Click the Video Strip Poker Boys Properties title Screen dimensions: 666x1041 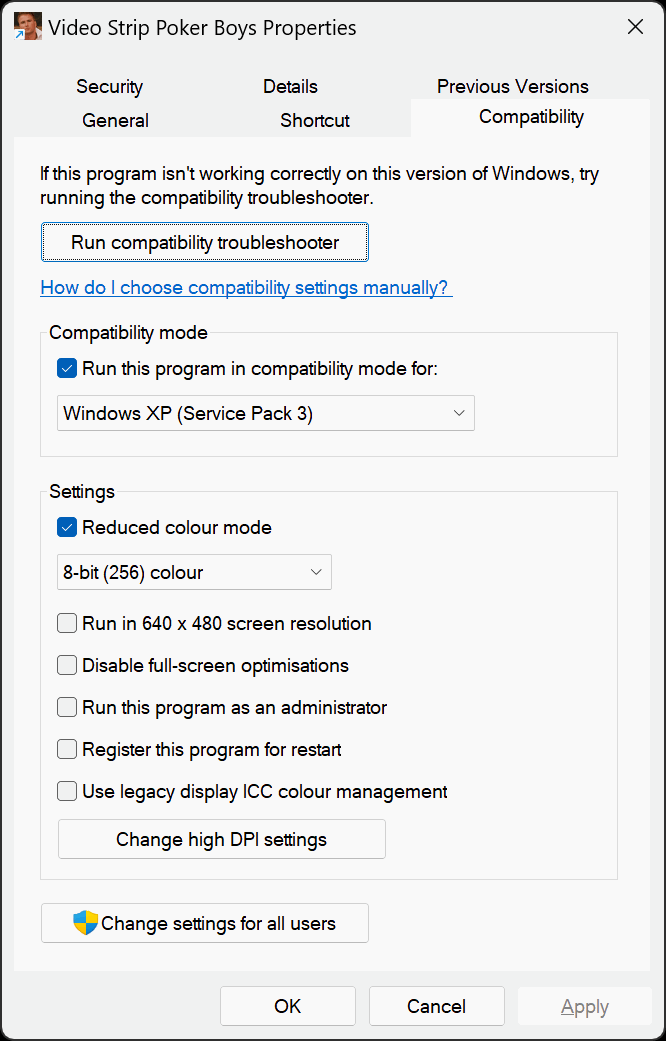click(203, 28)
